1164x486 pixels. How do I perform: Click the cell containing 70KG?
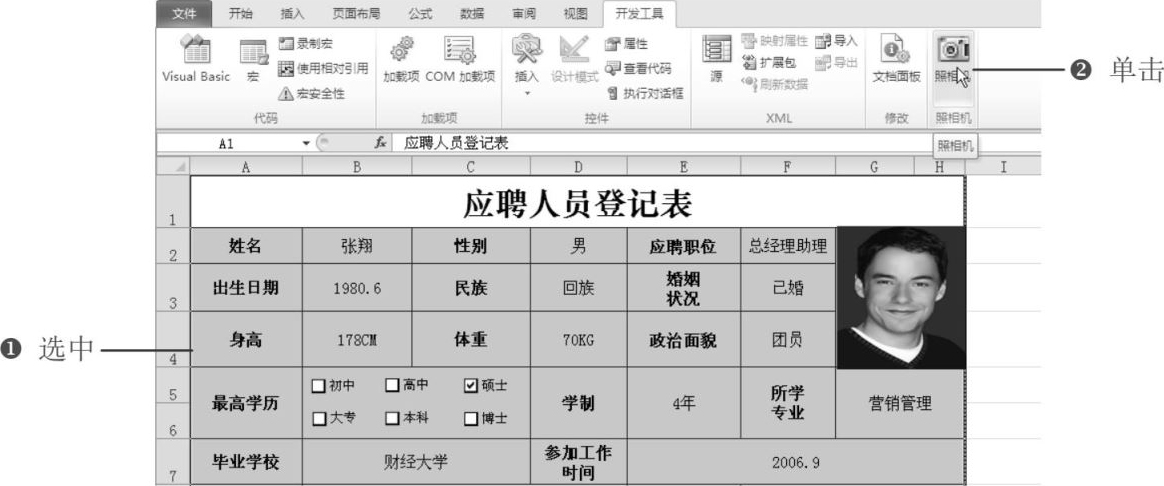[x=579, y=340]
